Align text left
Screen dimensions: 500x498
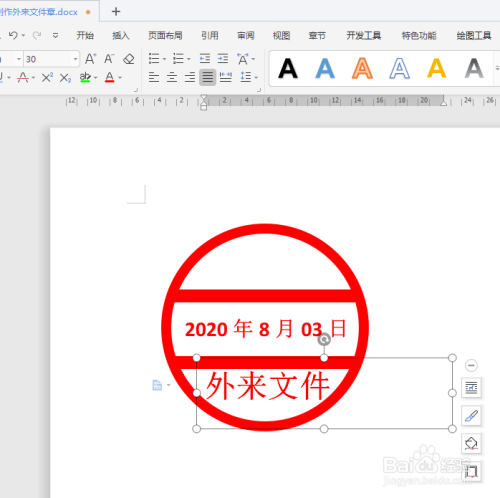[154, 77]
